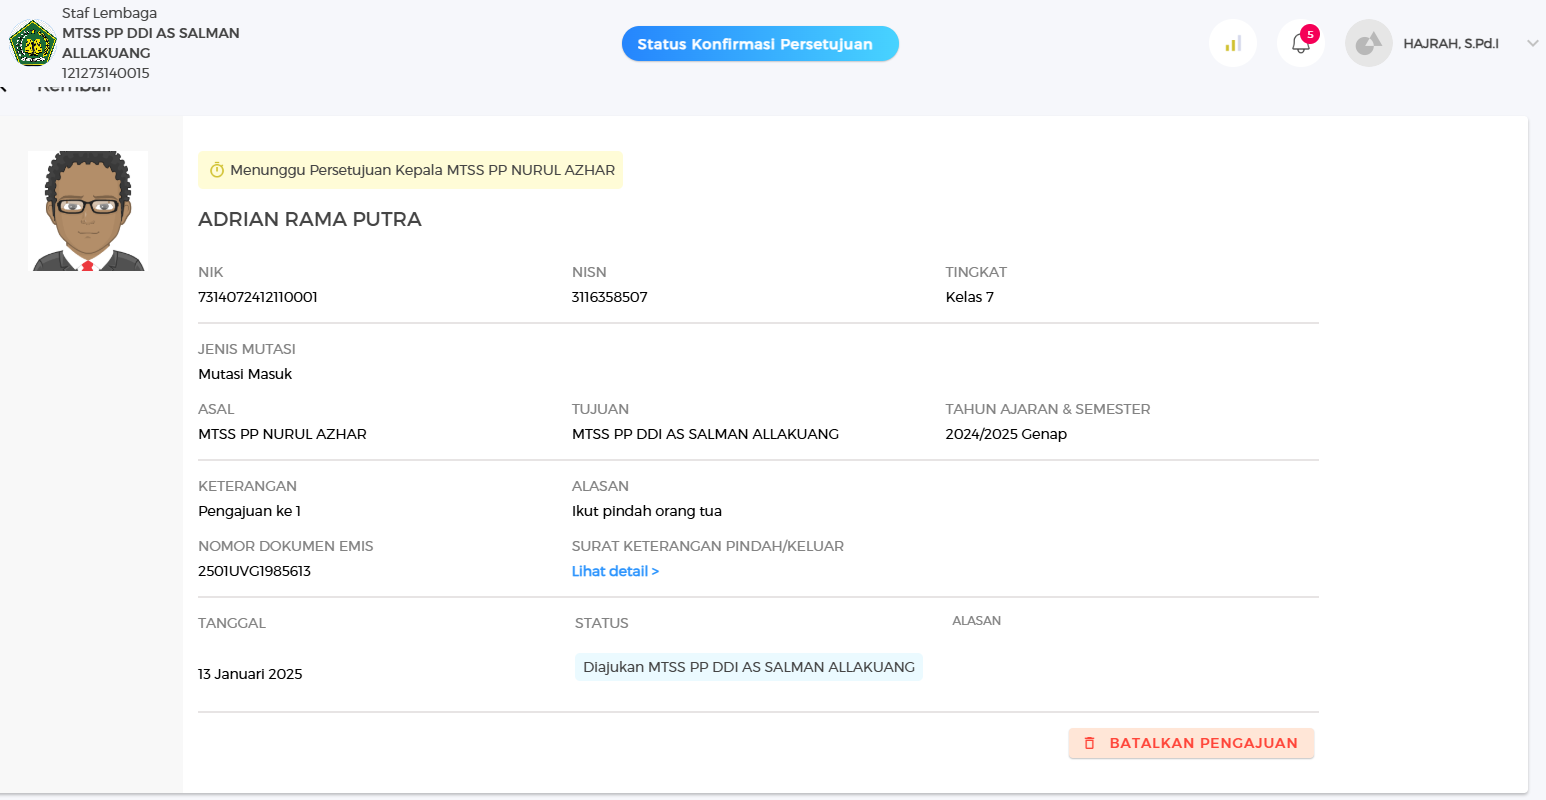Click the HAJRAH, S.Pd.I username
1546x800 pixels.
1451,44
